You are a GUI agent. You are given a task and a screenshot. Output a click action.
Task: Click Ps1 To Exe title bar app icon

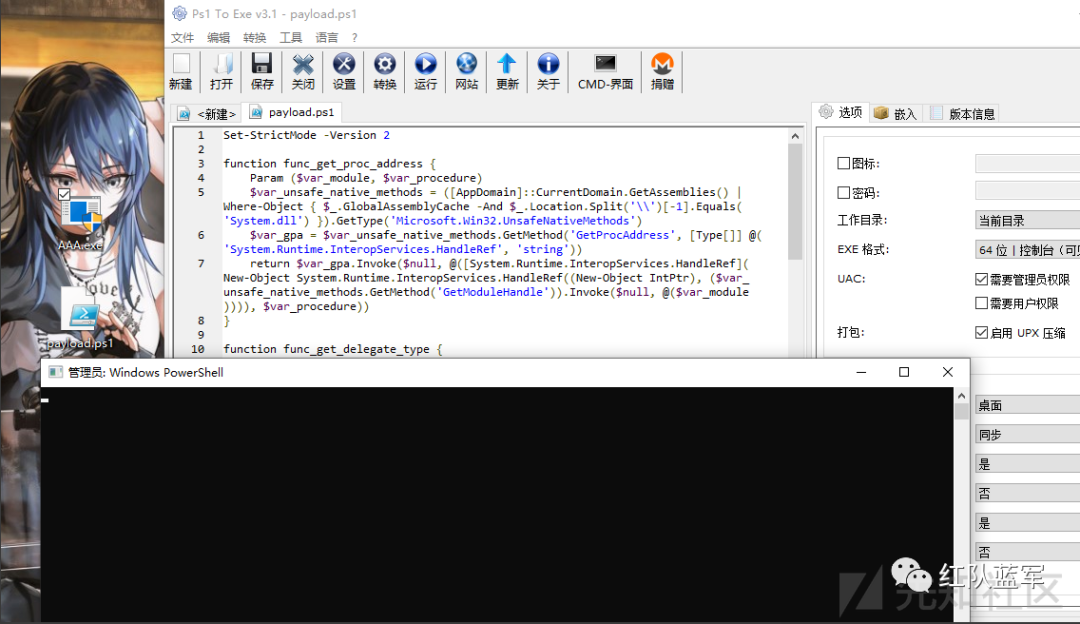(x=179, y=13)
